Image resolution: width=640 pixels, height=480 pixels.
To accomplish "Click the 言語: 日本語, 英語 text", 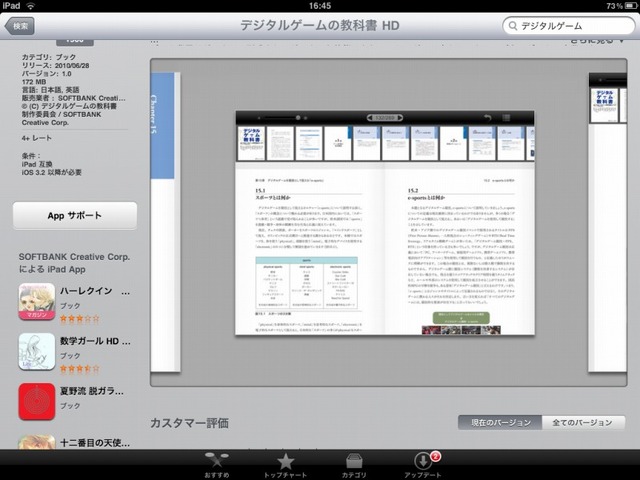I will coord(51,90).
